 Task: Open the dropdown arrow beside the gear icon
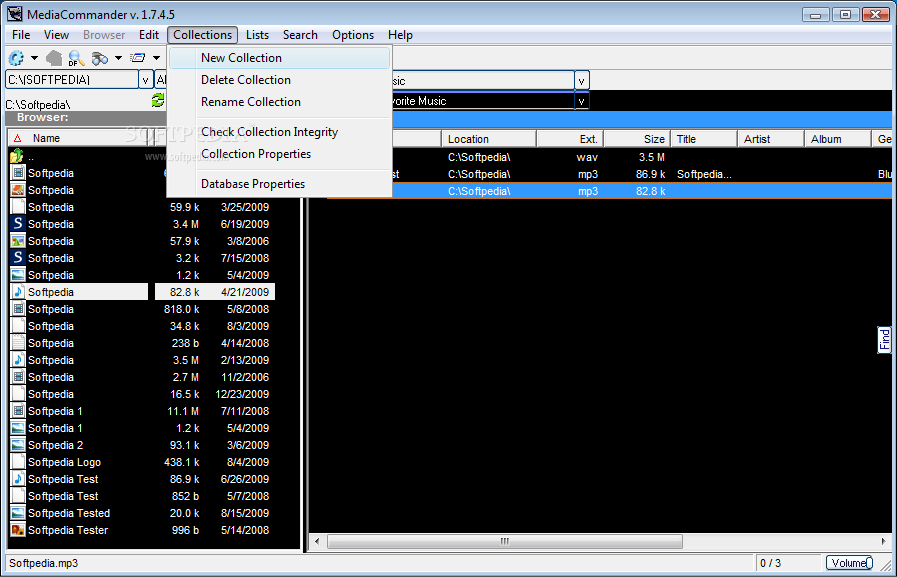[34, 58]
